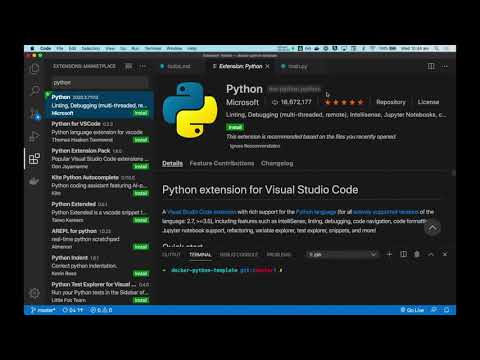Switch to the PROBLEMS panel tab
The width and height of the screenshot is (480, 360).
279,254
